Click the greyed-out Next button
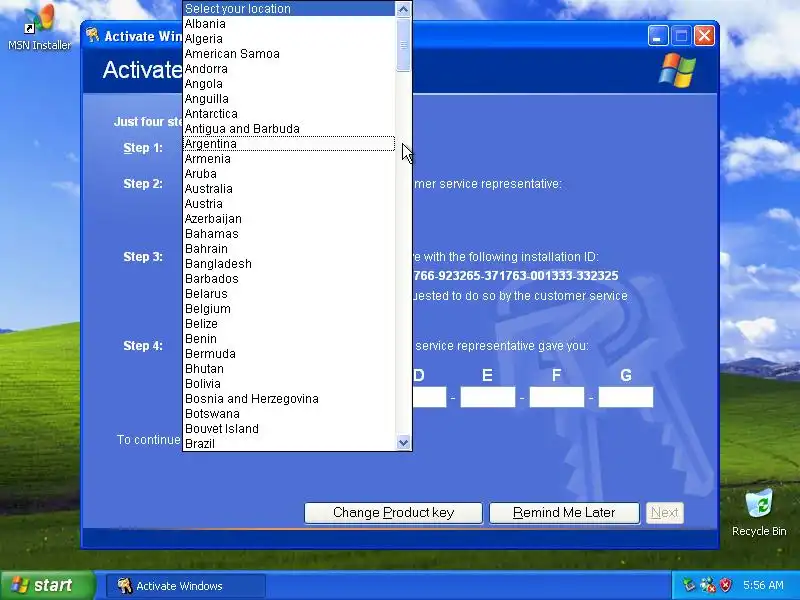Screen dimensions: 800x600 pyautogui.click(x=665, y=513)
